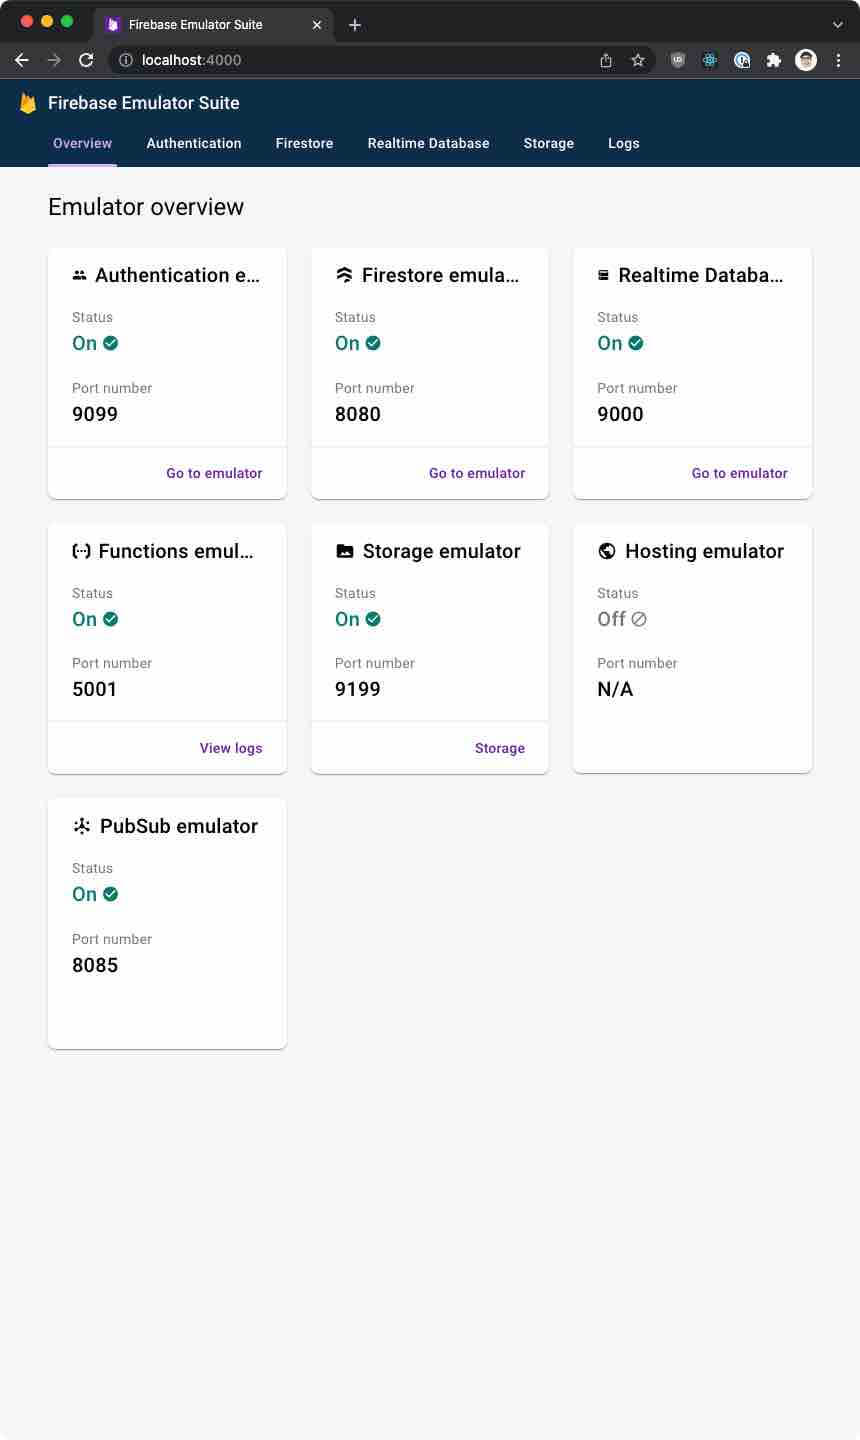Image resolution: width=860 pixels, height=1440 pixels.
Task: Click the Firestore emulator card icon
Action: 345,275
